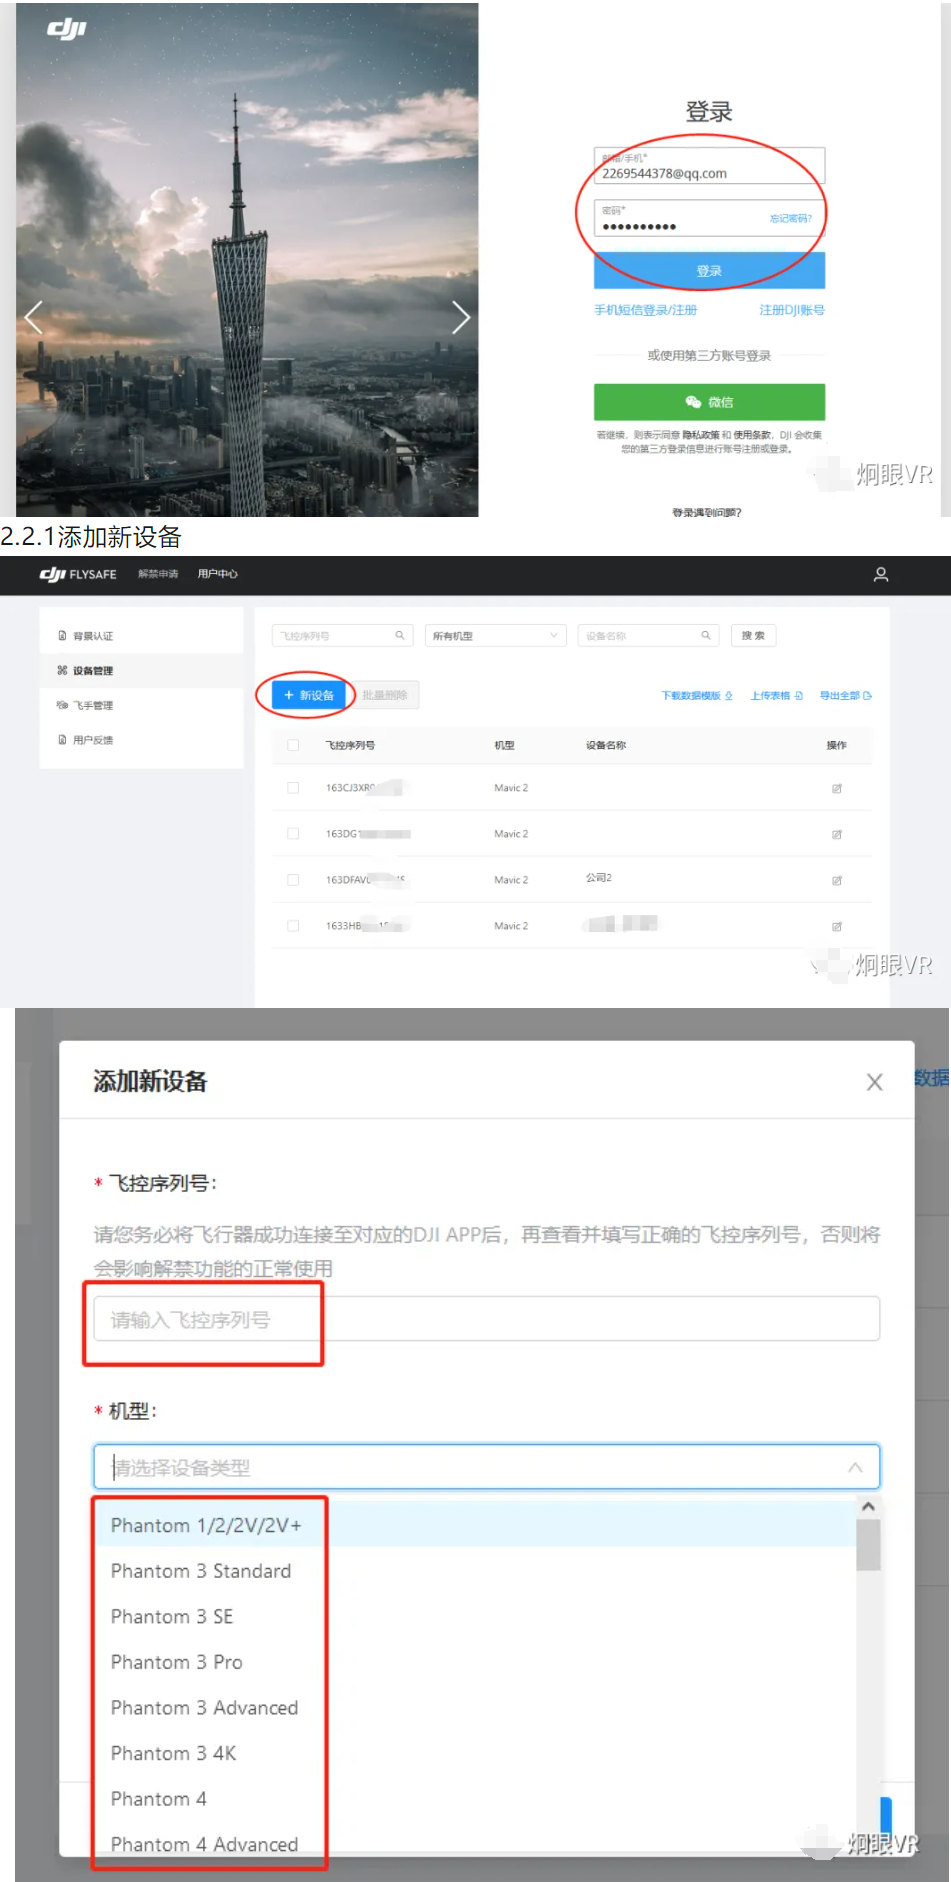The height and width of the screenshot is (1882, 951).
Task: Show next slide with right carousel arrow
Action: [460, 318]
